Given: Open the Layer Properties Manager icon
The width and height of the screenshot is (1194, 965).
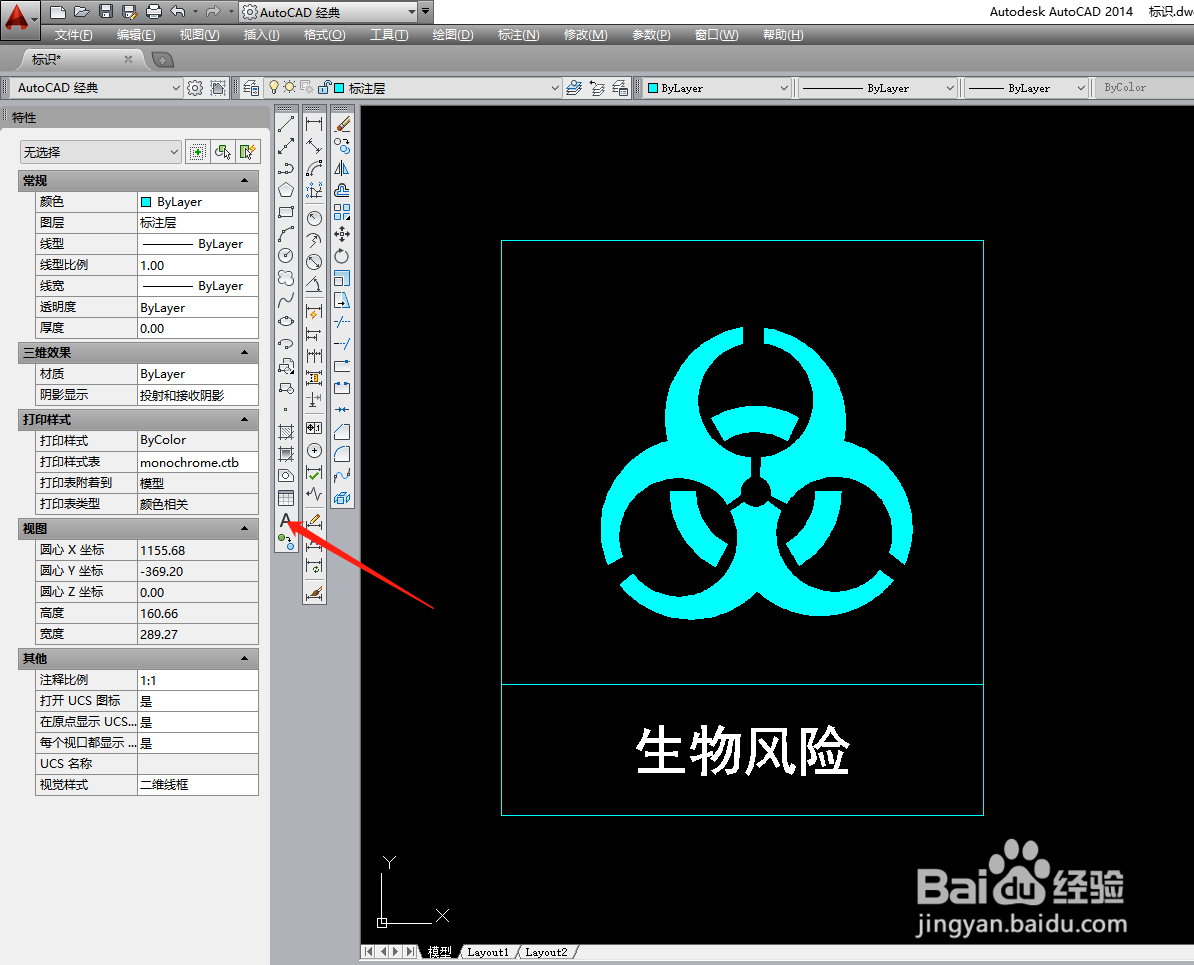Looking at the screenshot, I should coord(251,88).
